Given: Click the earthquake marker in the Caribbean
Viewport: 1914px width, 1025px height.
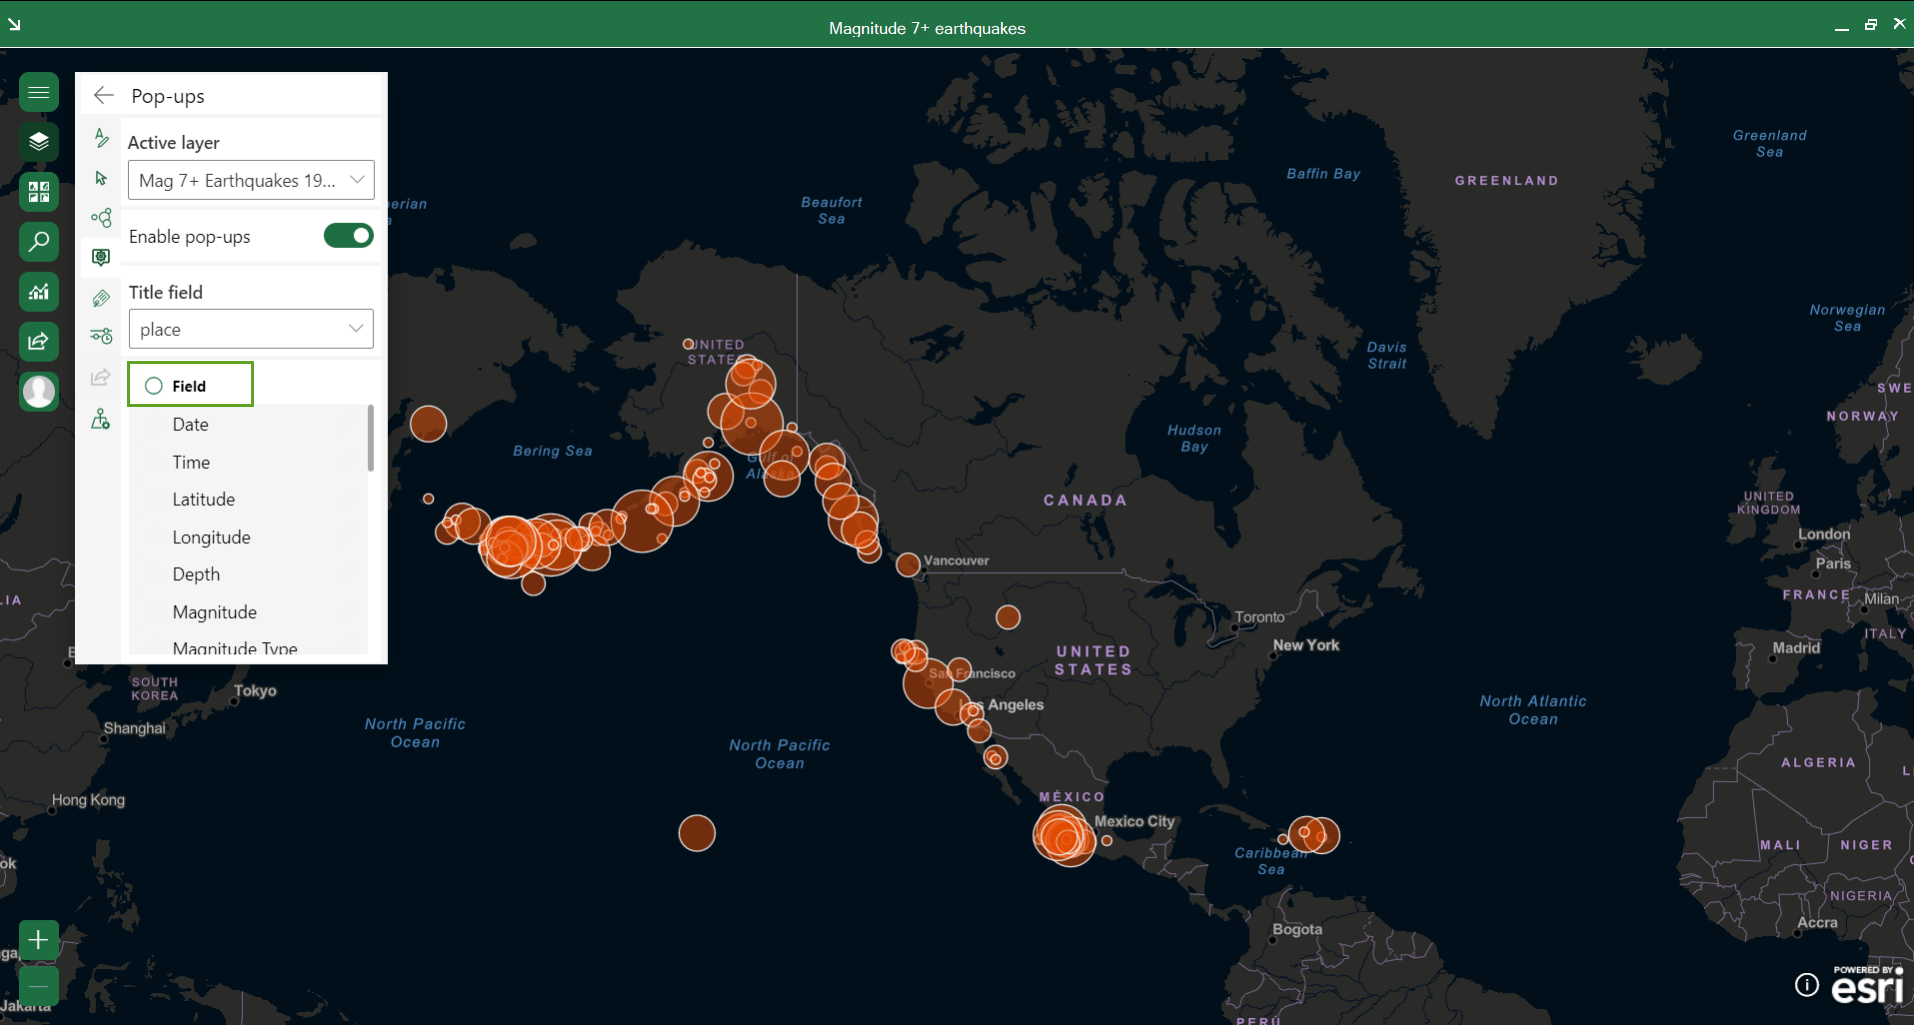Looking at the screenshot, I should pyautogui.click(x=1313, y=834).
